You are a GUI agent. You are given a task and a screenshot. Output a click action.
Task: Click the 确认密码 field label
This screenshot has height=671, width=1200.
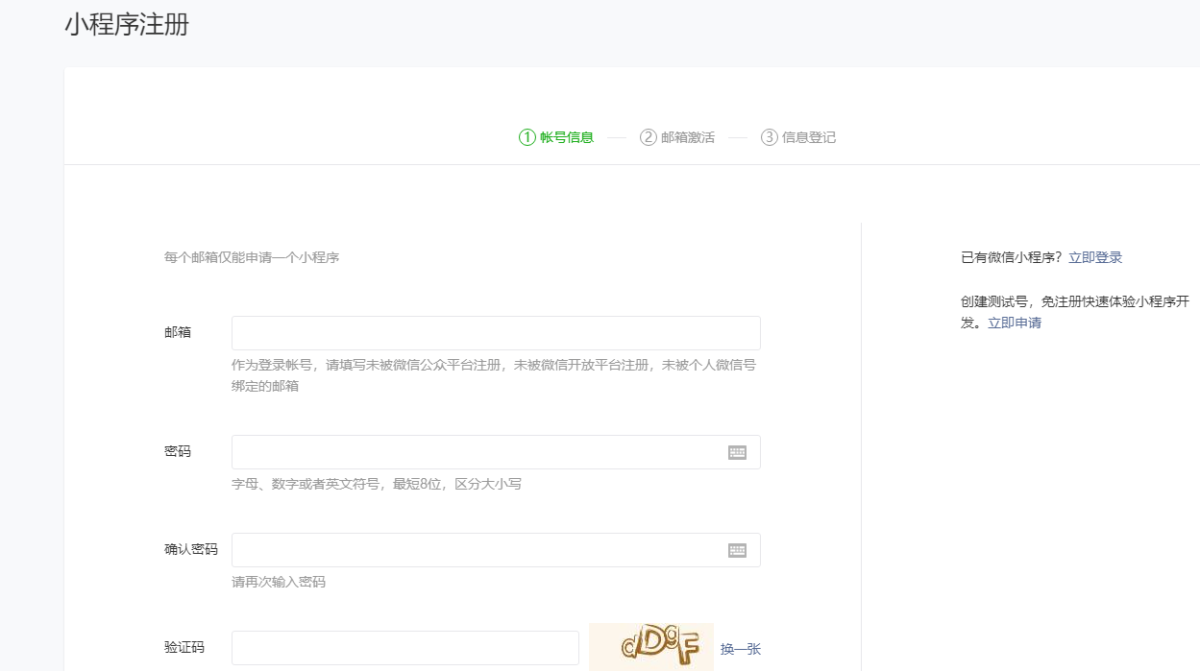[191, 549]
